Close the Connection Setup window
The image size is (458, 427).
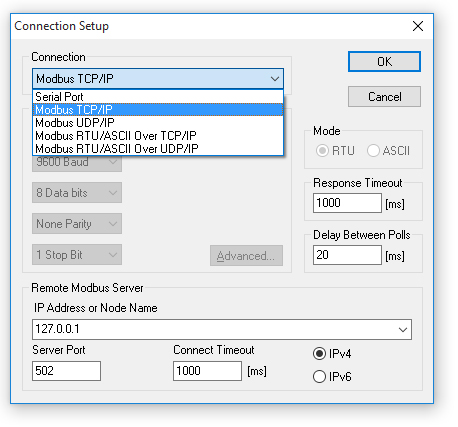click(418, 26)
